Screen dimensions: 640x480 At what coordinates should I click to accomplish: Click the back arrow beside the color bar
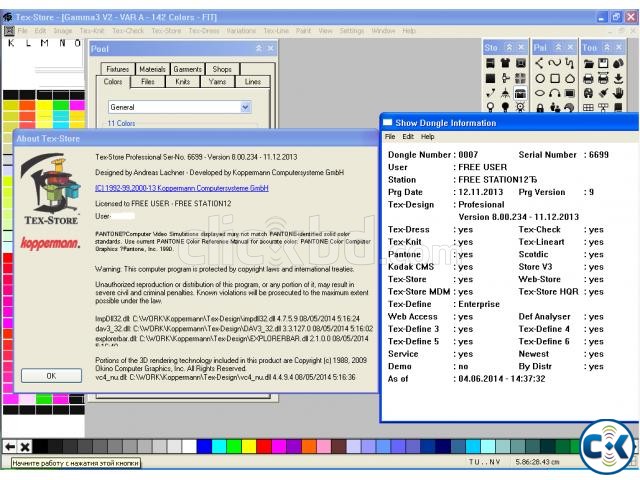click(x=10, y=447)
